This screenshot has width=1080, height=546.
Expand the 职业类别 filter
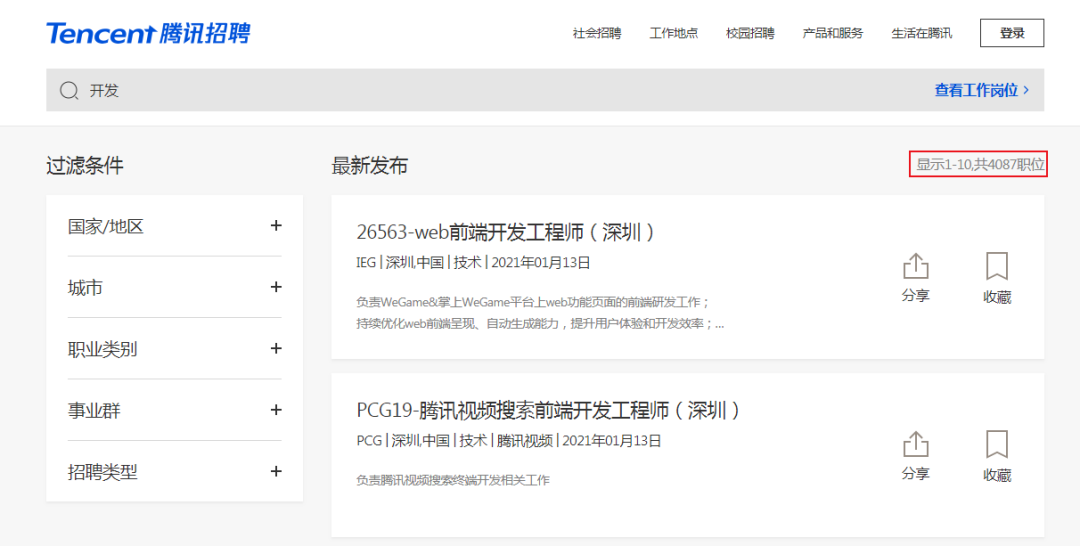click(x=276, y=348)
